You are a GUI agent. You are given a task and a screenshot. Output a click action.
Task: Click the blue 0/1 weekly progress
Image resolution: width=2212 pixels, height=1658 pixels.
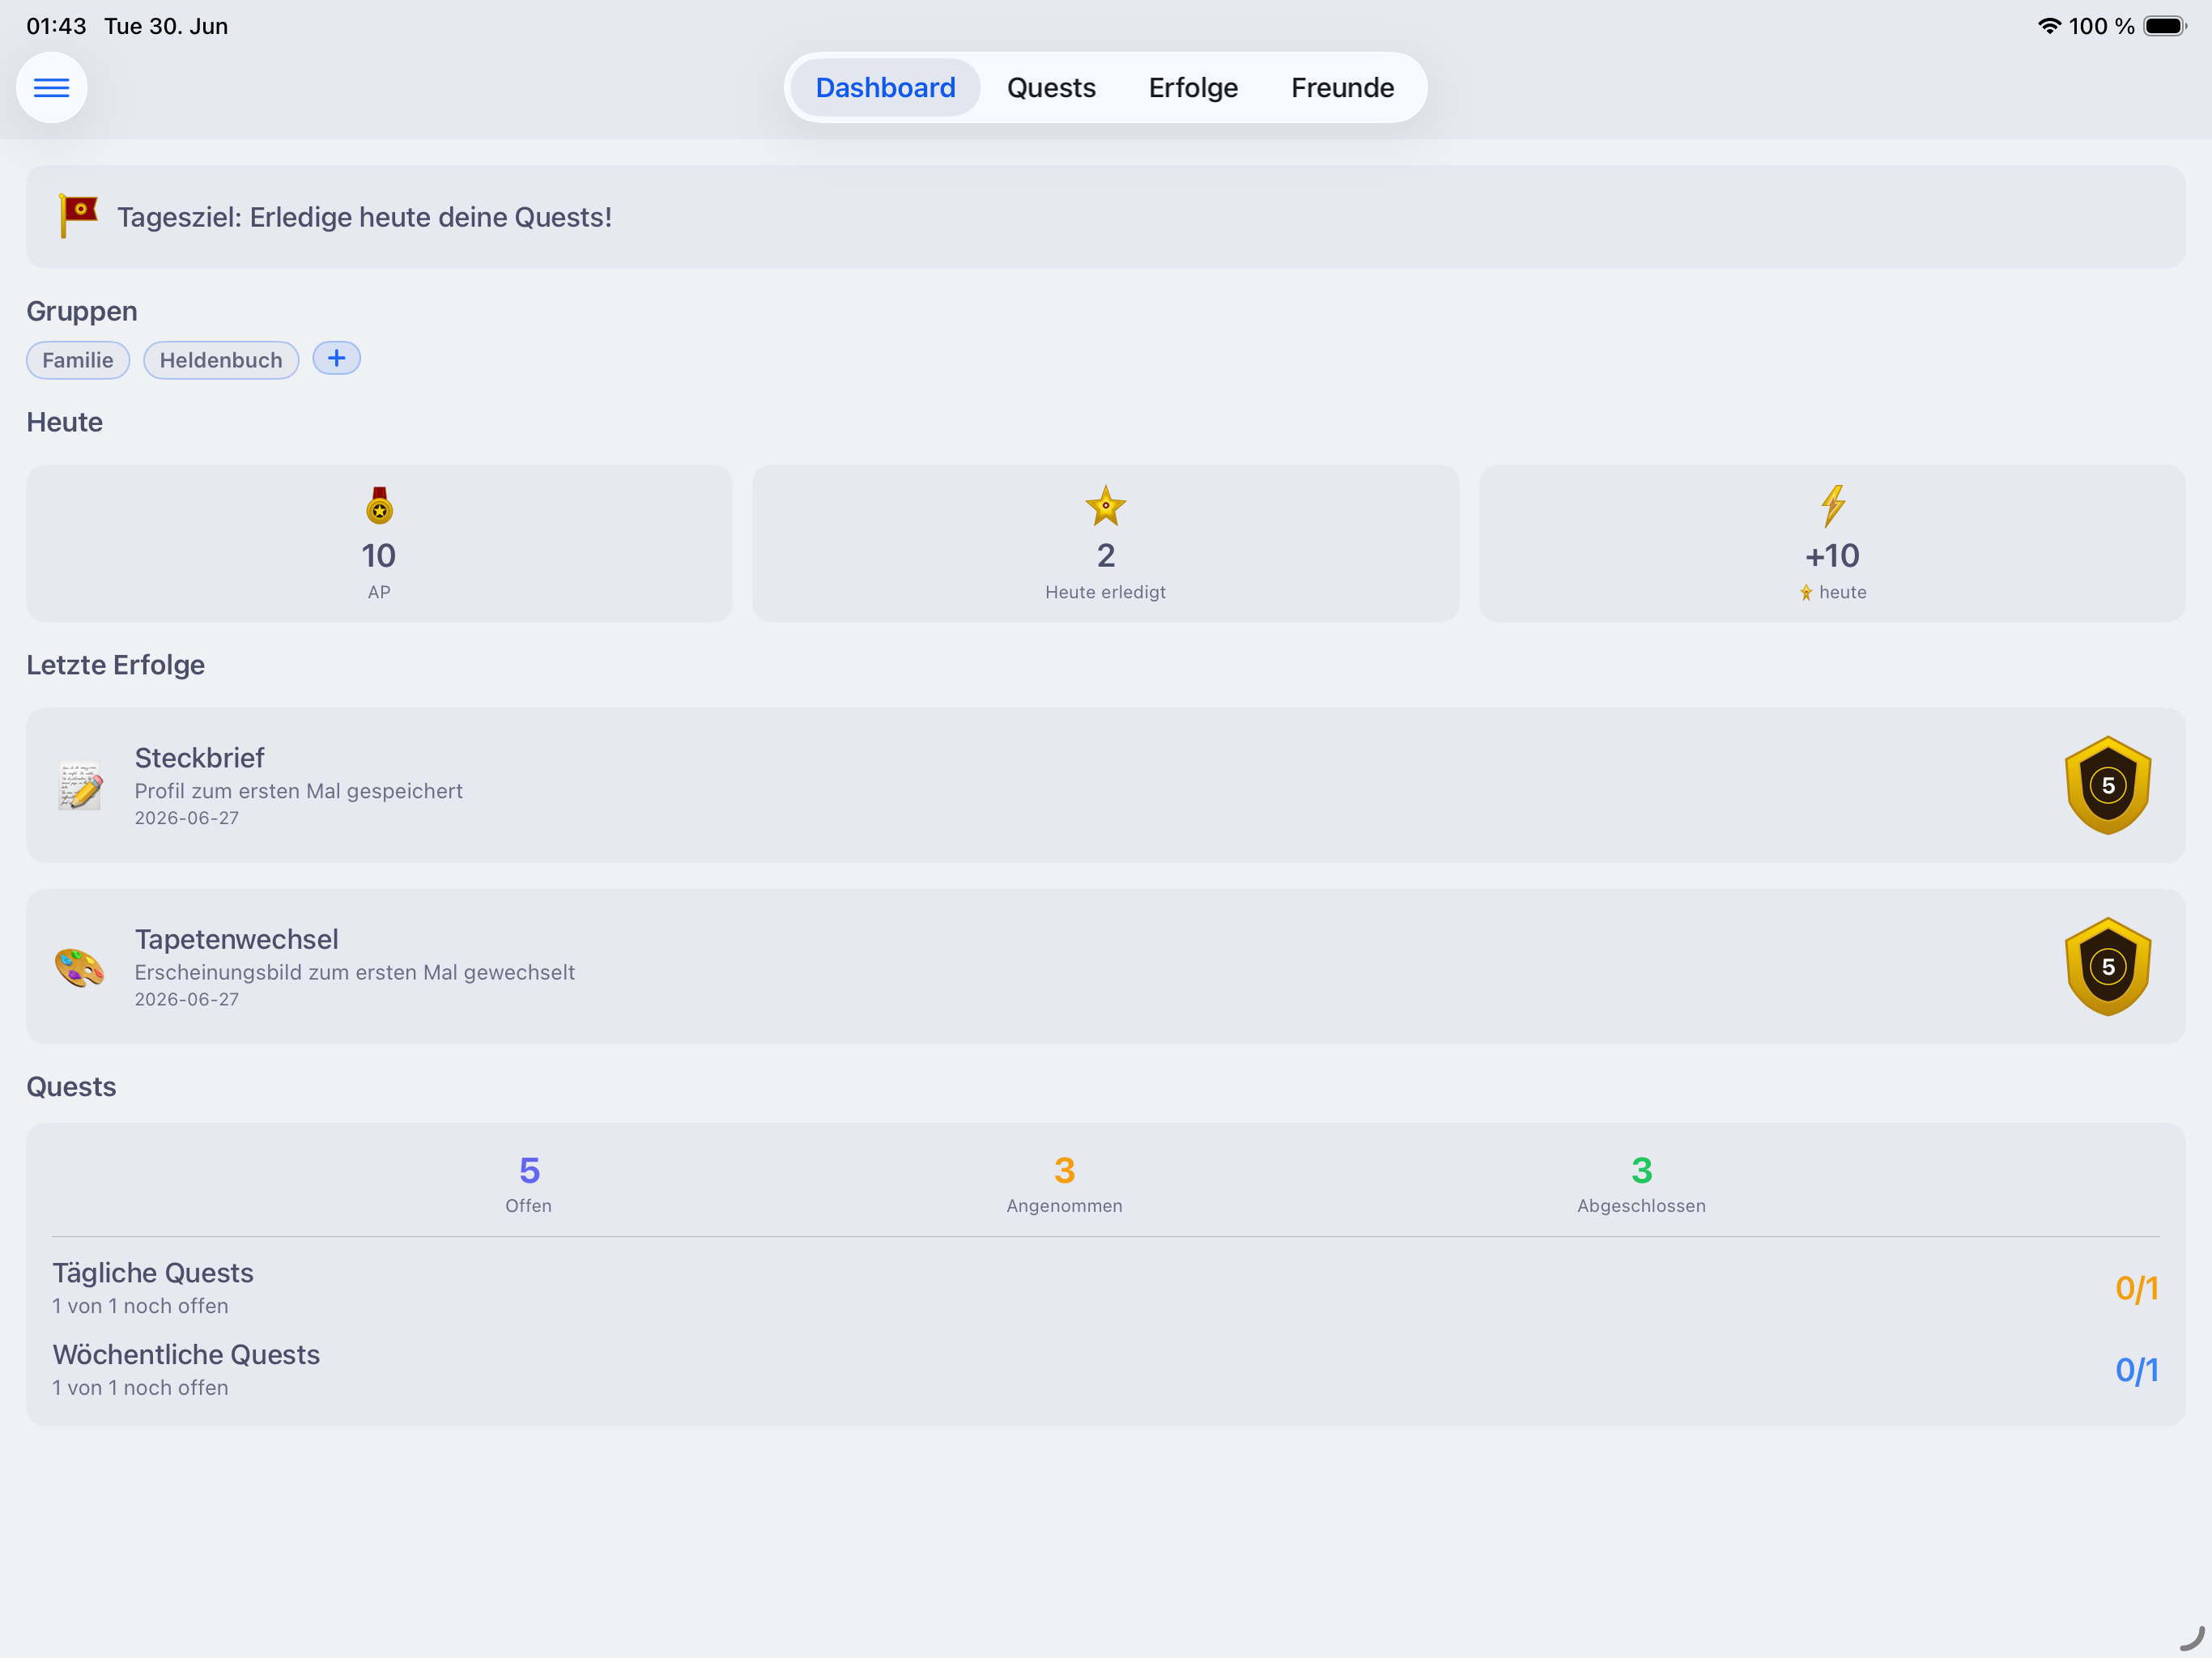(2136, 1370)
